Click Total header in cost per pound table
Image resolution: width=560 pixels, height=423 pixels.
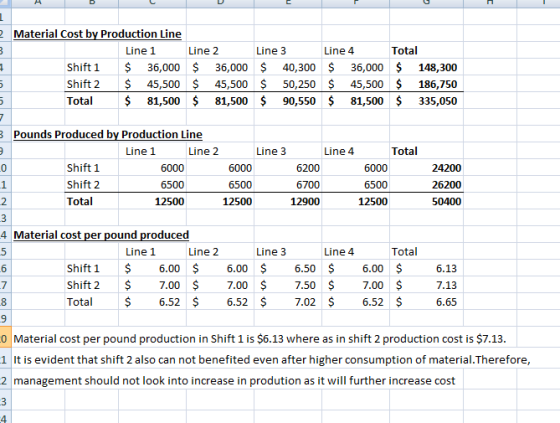(x=426, y=252)
